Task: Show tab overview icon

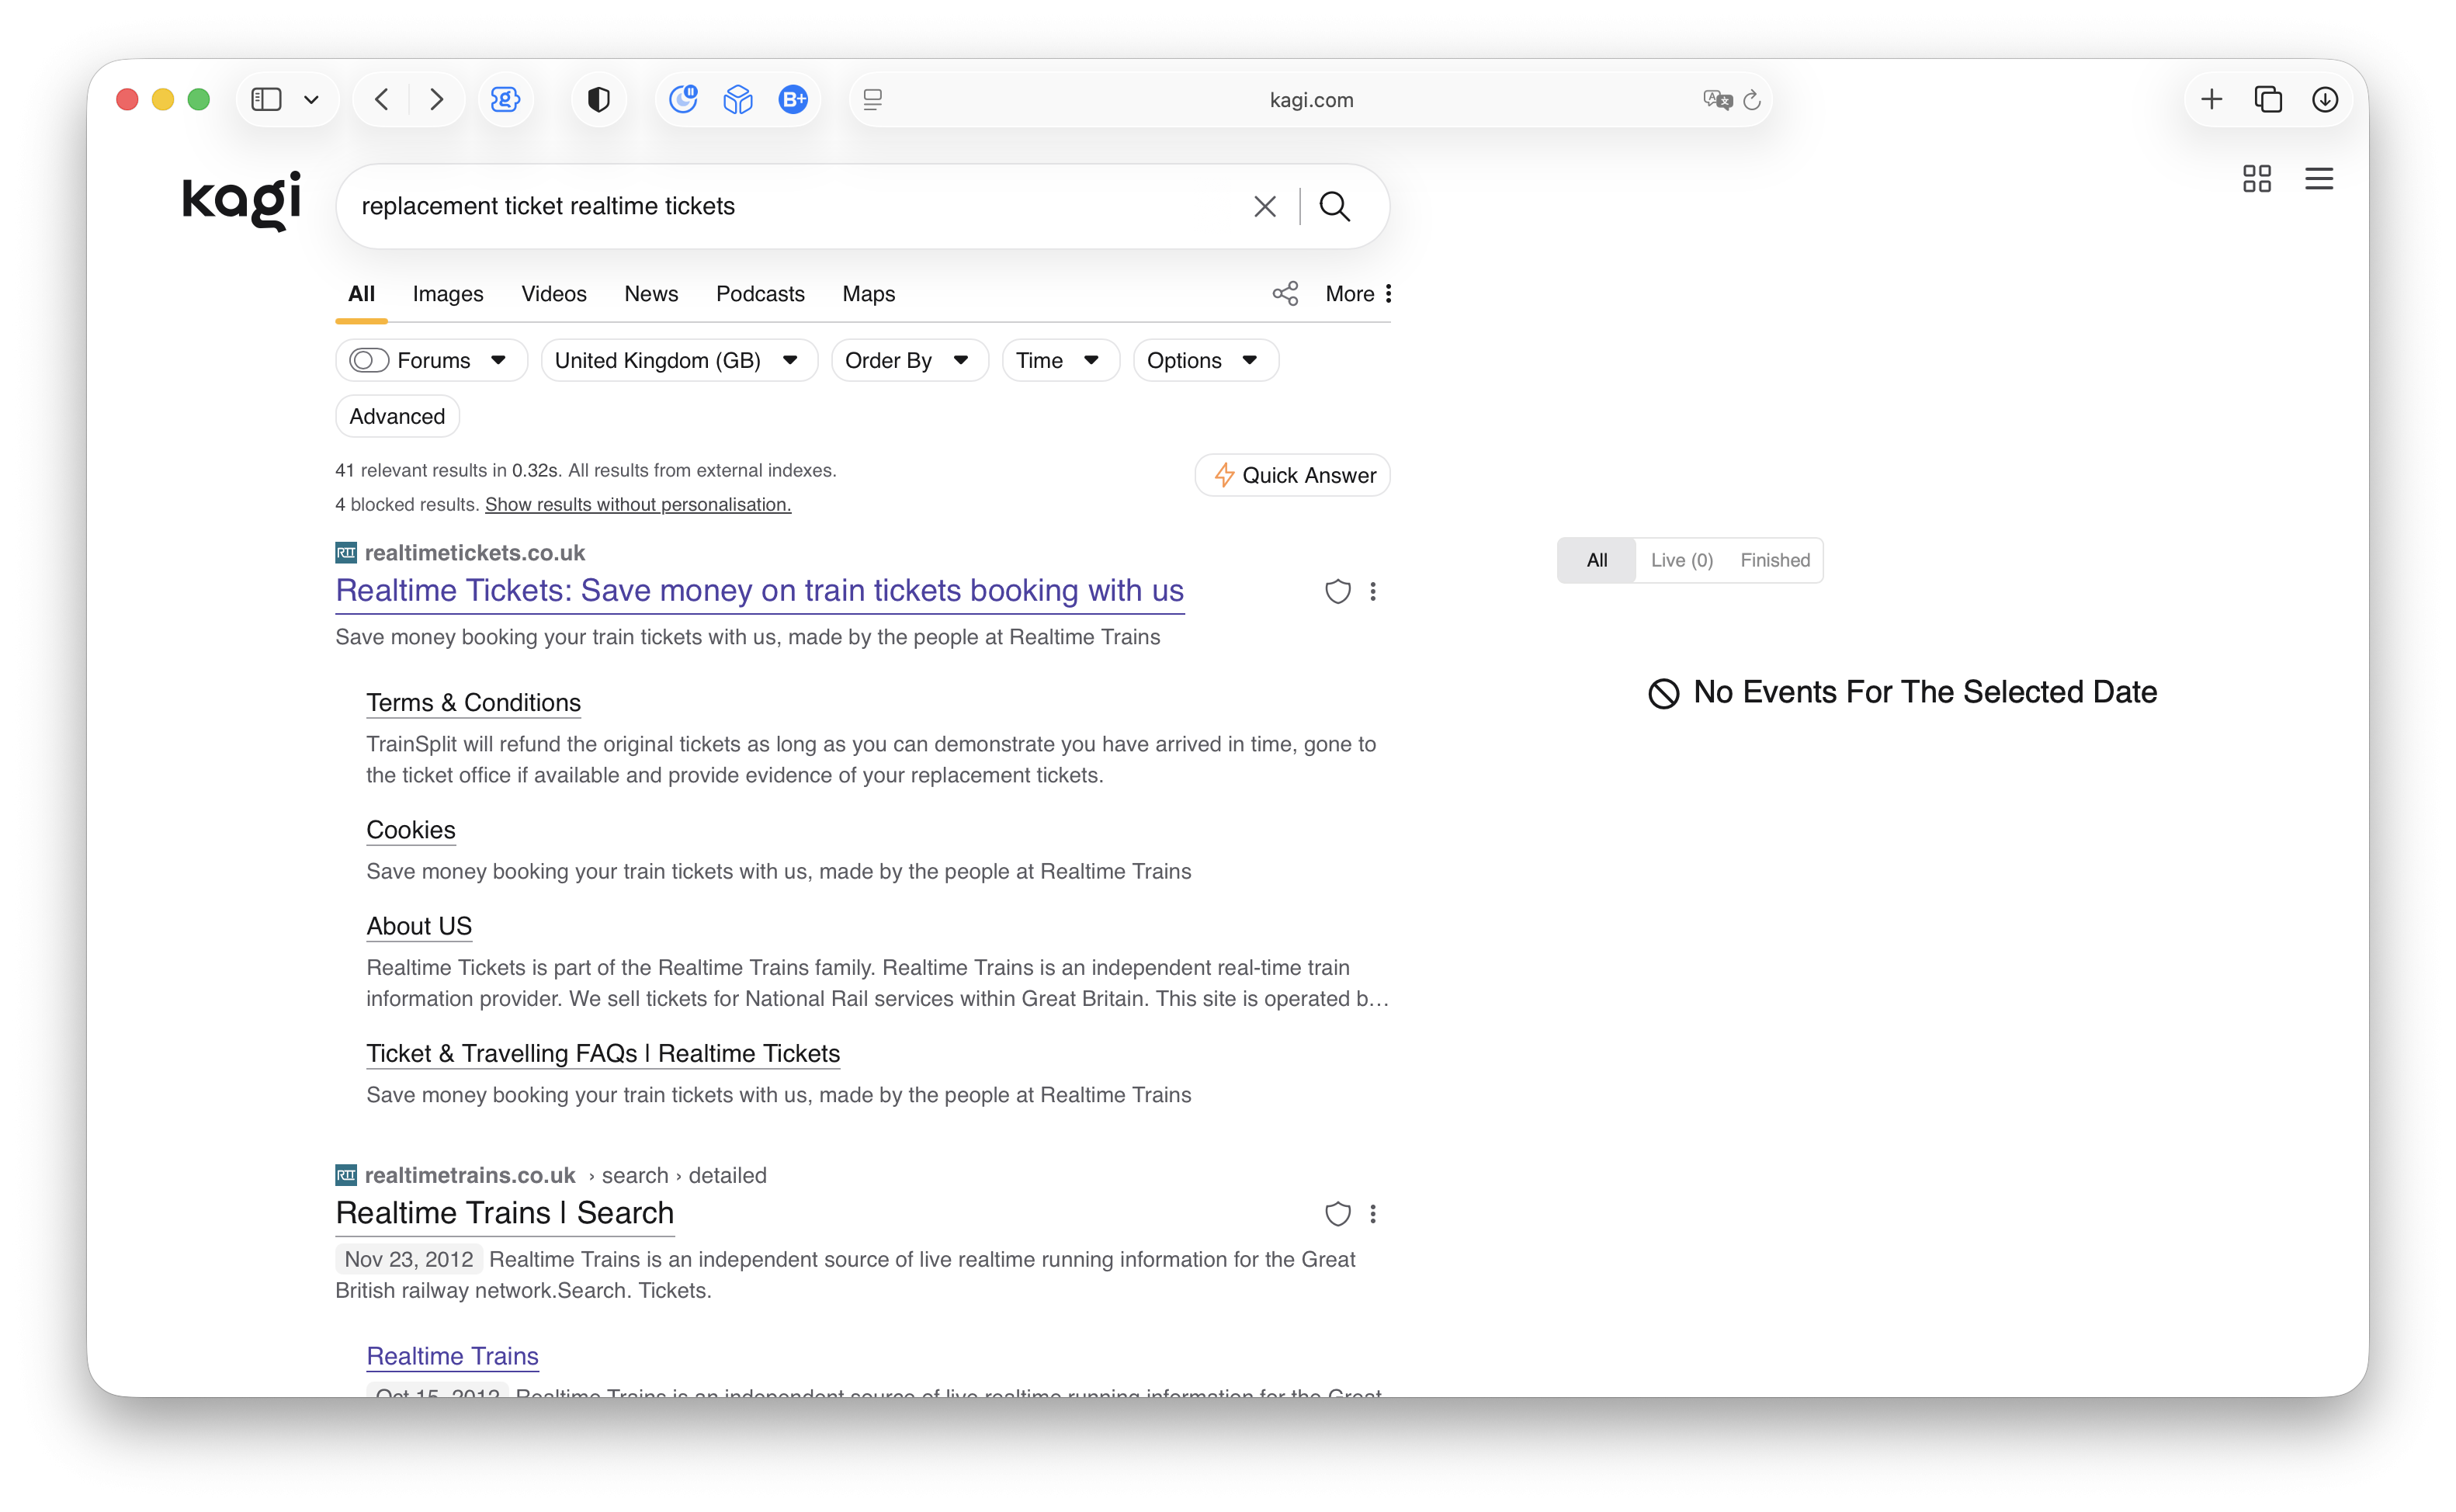Action: coord(2268,99)
